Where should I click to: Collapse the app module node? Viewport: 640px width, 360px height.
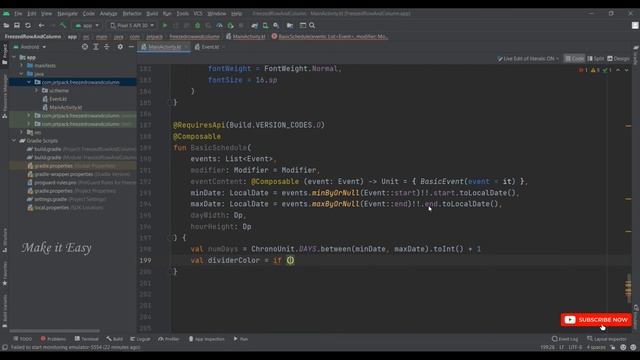14,57
